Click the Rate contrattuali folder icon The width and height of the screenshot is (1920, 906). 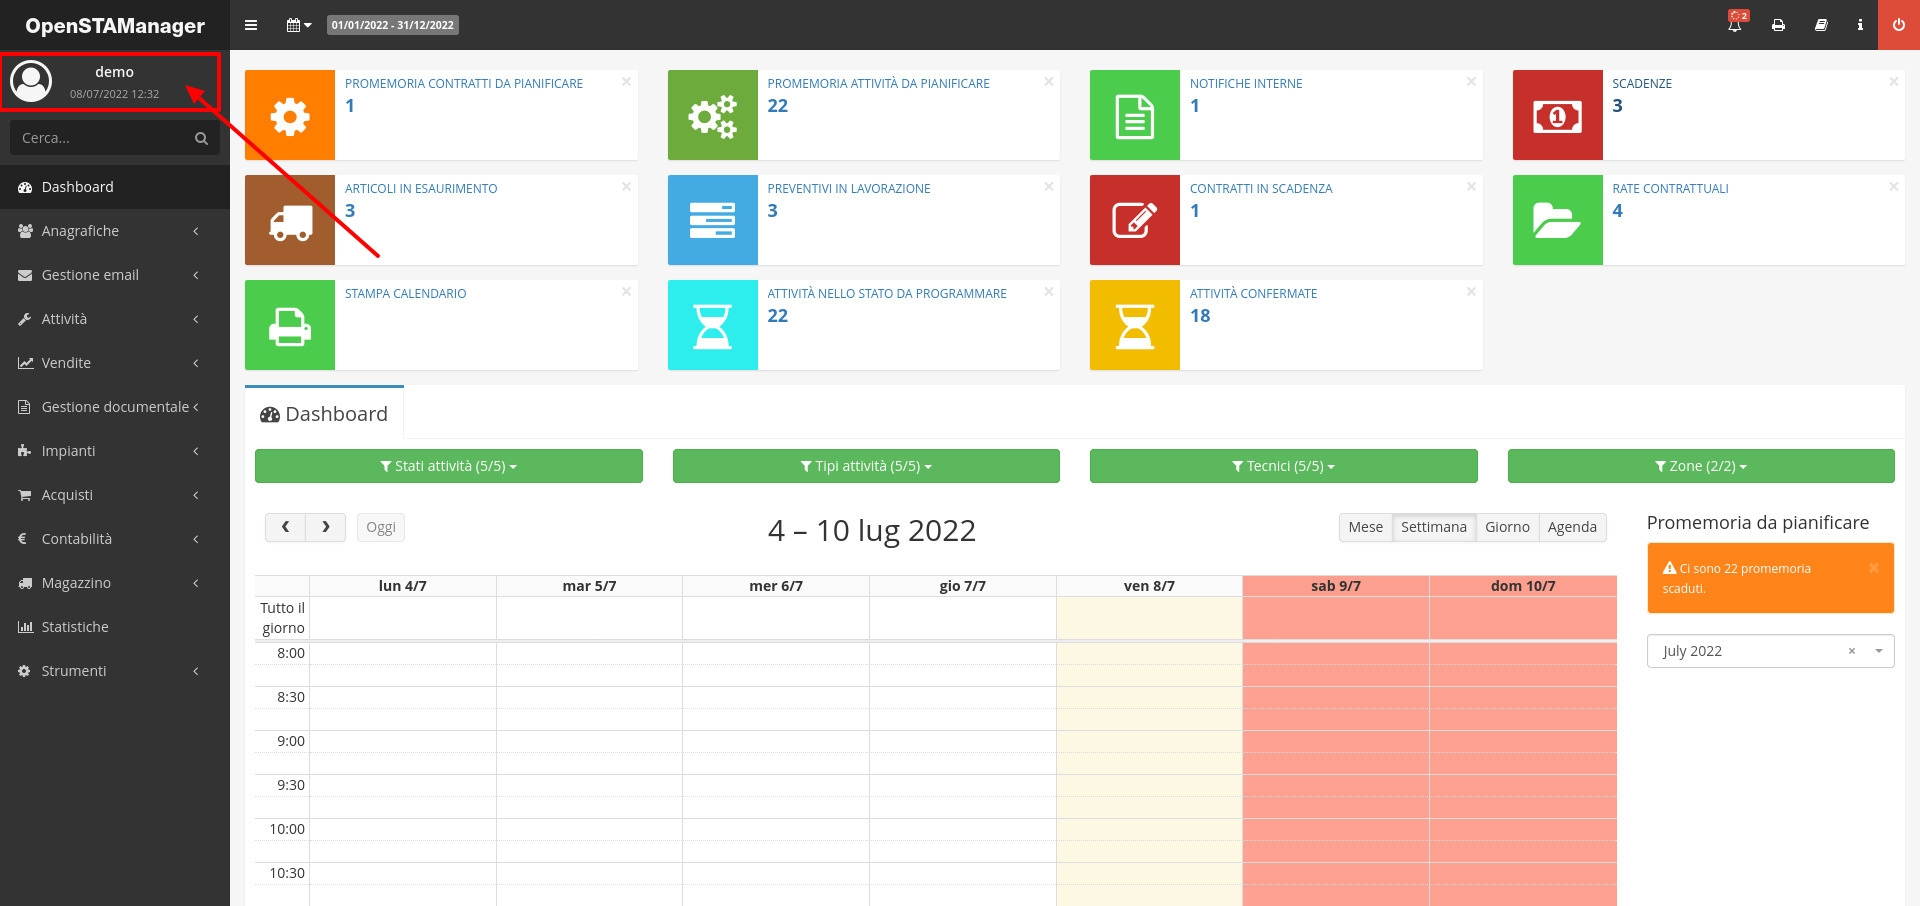1557,220
